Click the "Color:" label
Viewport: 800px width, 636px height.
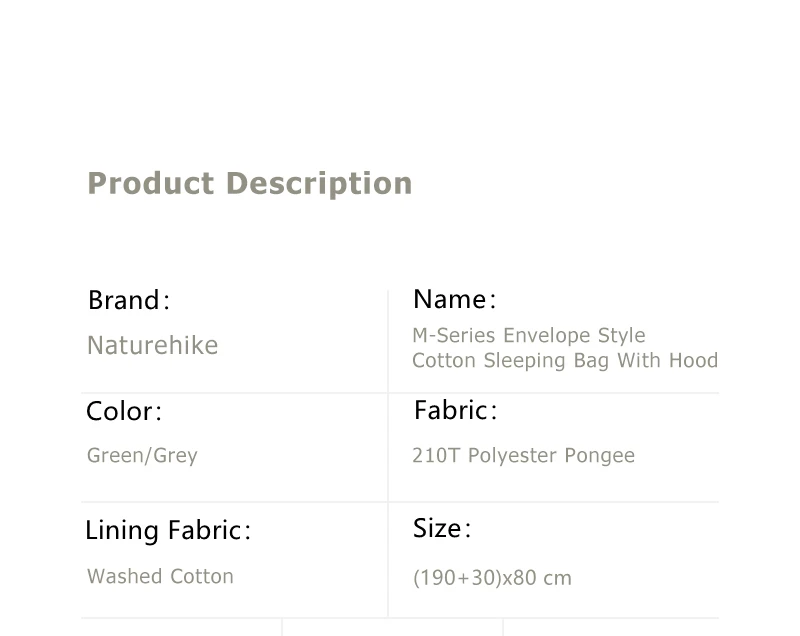pyautogui.click(x=124, y=411)
